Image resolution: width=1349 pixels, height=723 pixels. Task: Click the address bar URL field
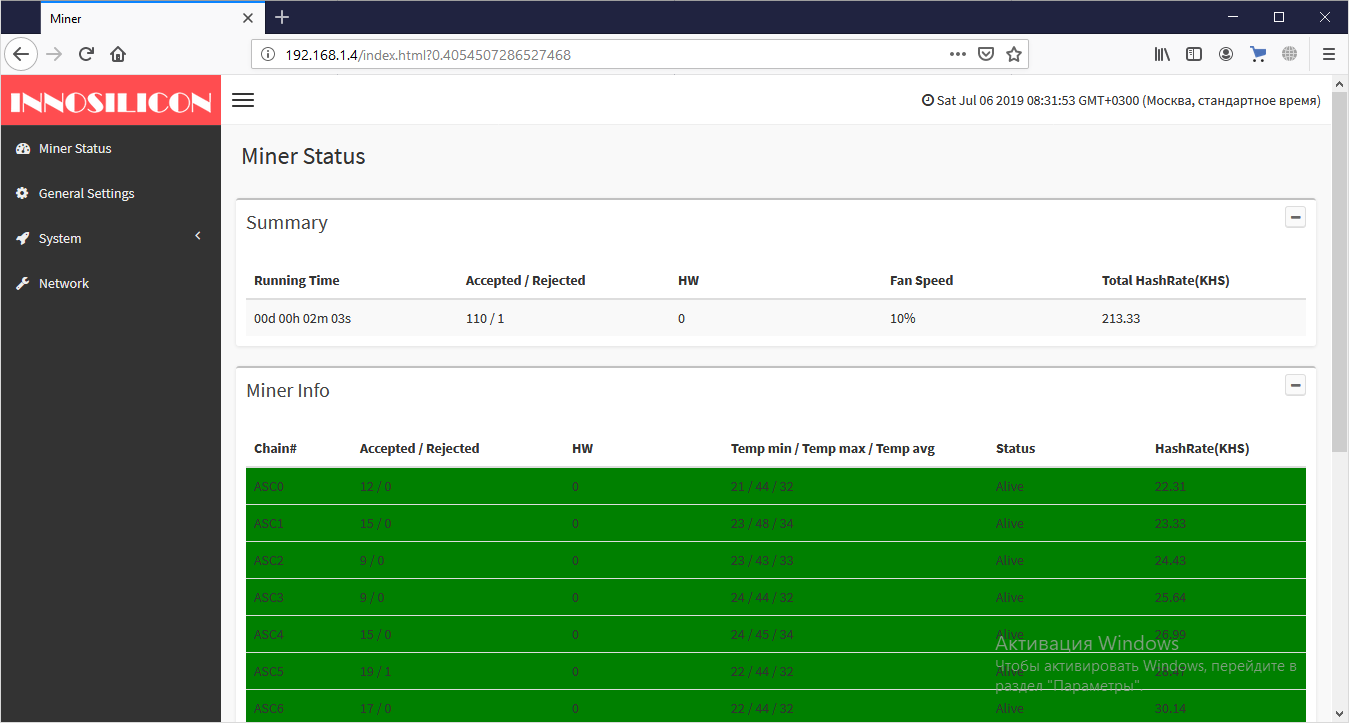pyautogui.click(x=600, y=54)
